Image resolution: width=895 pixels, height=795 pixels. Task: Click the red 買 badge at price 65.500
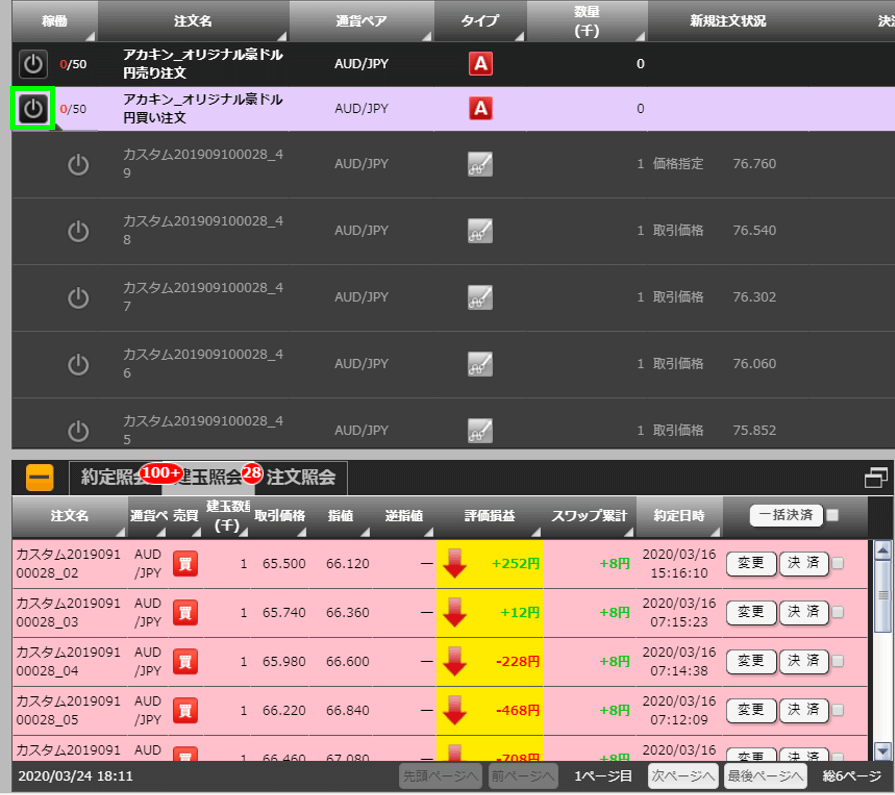pyautogui.click(x=185, y=564)
